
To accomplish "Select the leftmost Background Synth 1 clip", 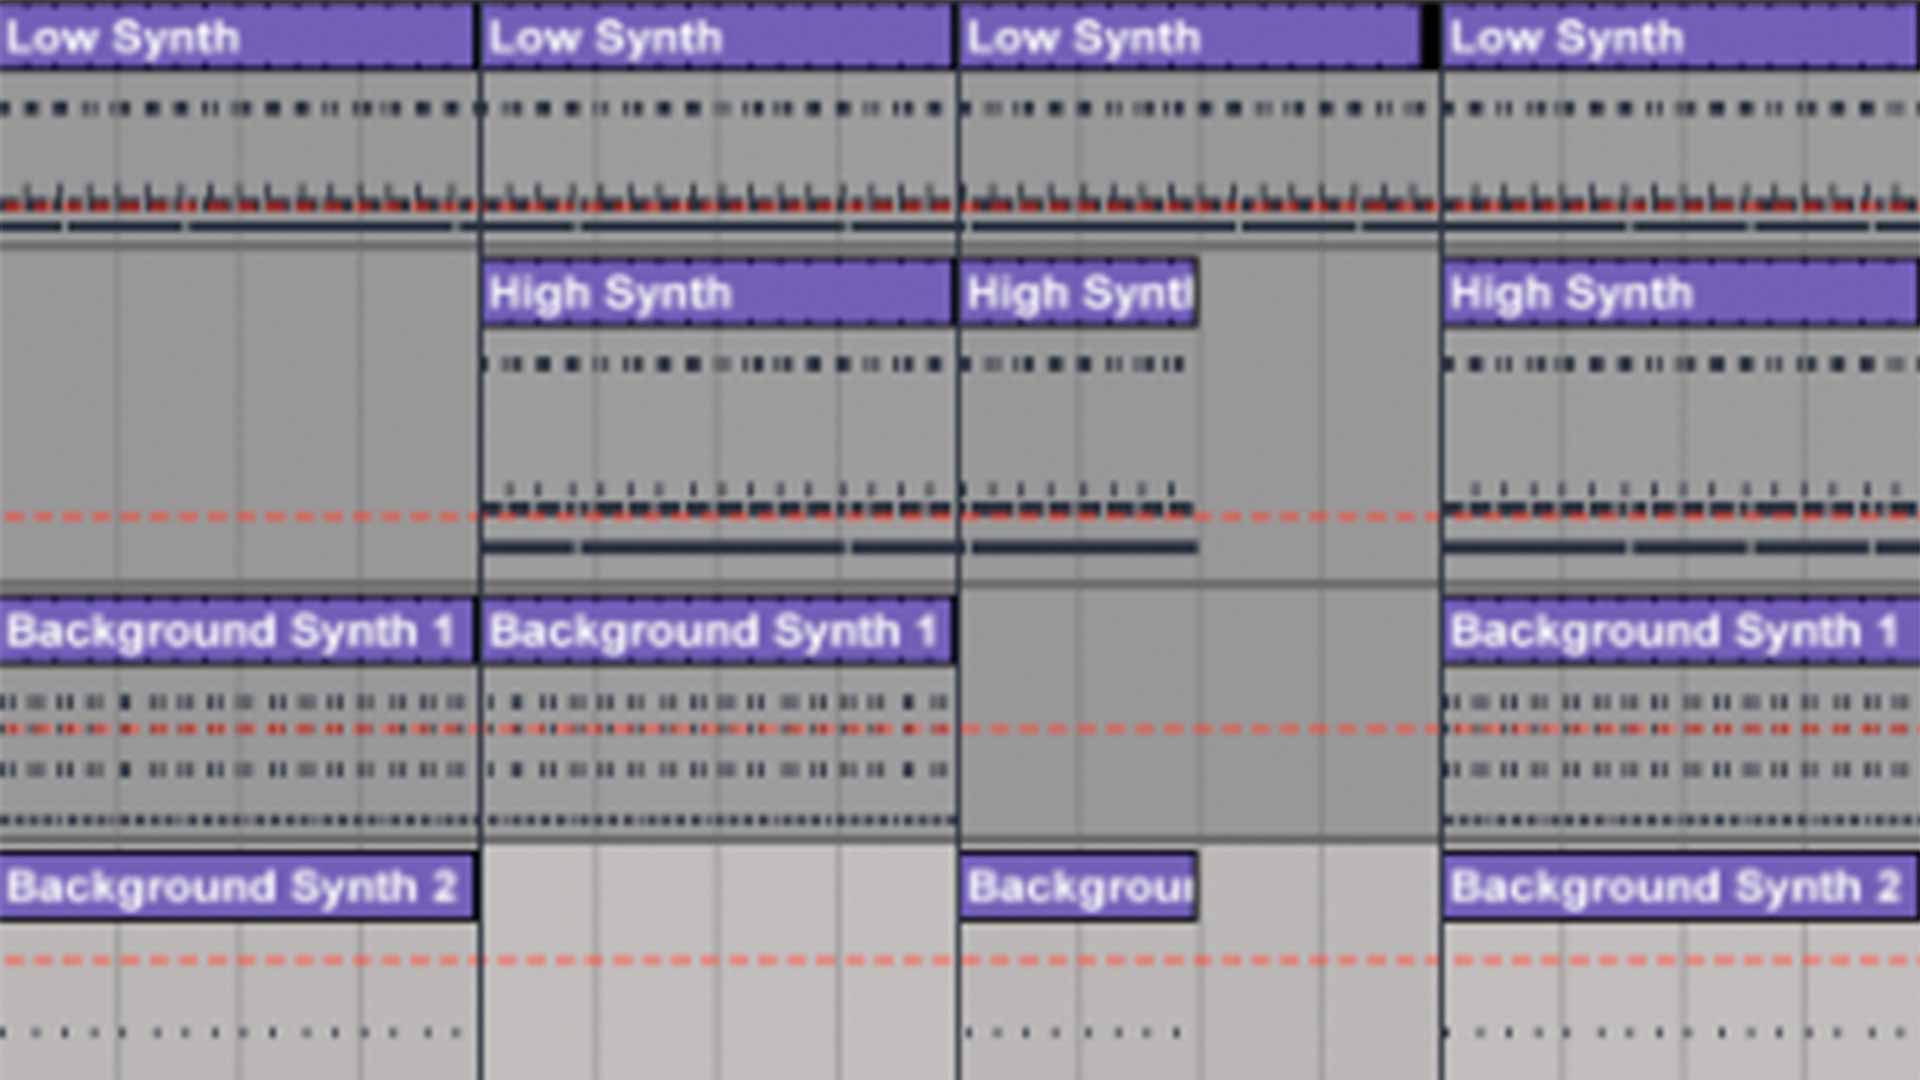I will point(236,632).
